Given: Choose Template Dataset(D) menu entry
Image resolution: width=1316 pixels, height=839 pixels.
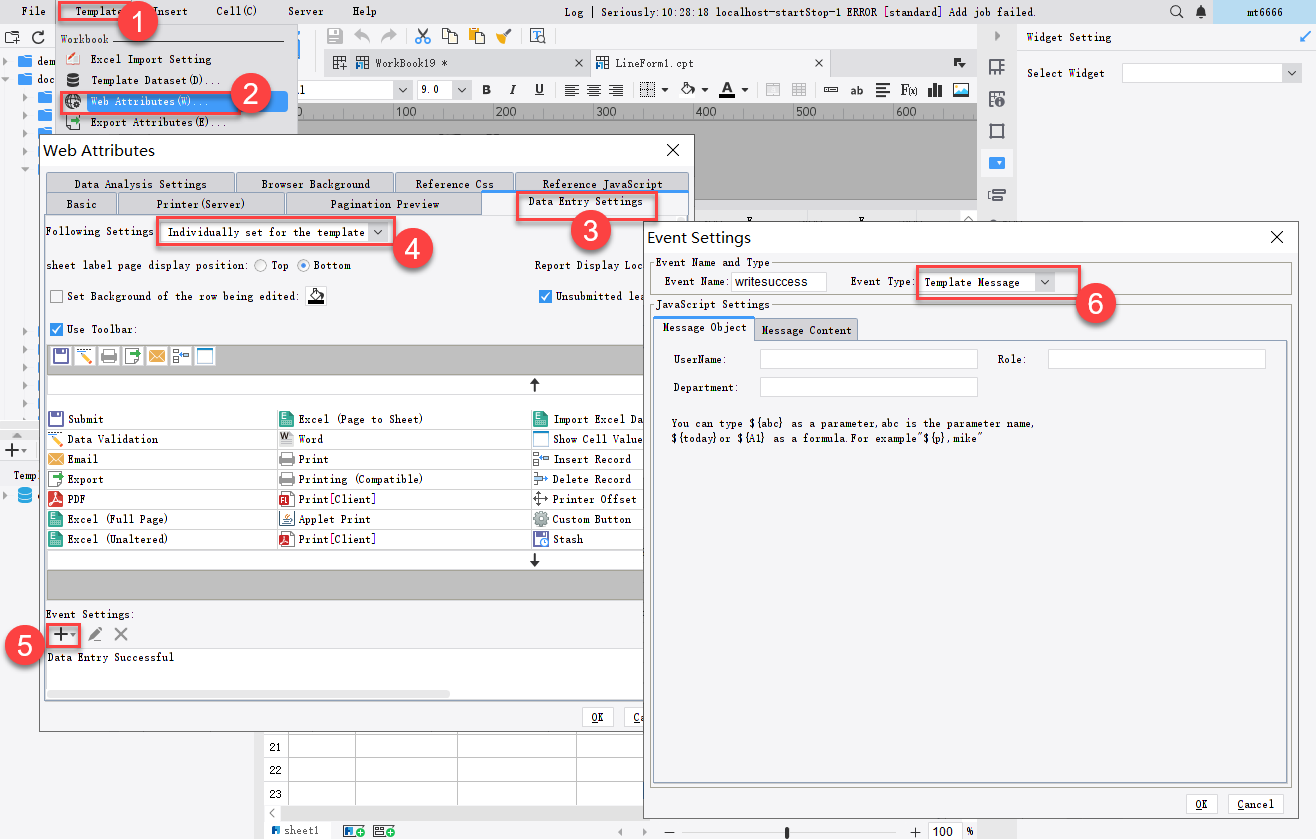Looking at the screenshot, I should point(155,80).
